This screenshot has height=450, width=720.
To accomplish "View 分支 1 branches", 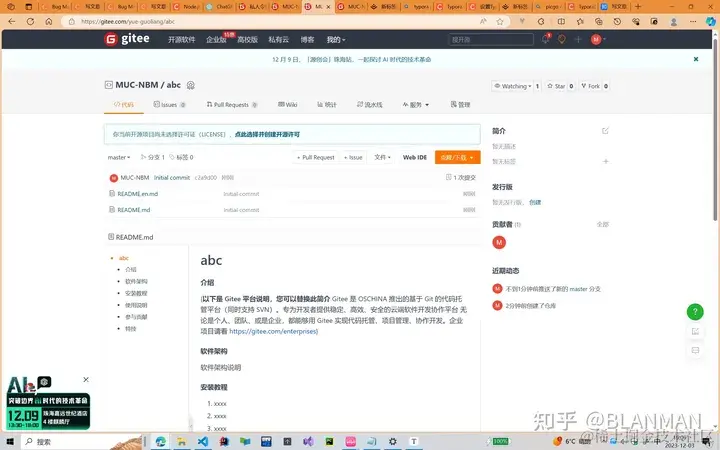I will pyautogui.click(x=152, y=157).
